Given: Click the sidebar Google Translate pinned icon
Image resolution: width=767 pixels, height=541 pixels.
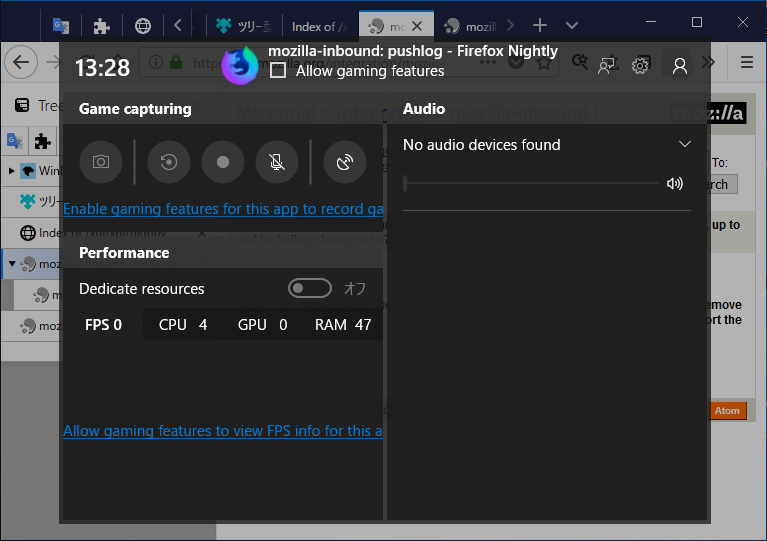Looking at the screenshot, I should tap(14, 141).
